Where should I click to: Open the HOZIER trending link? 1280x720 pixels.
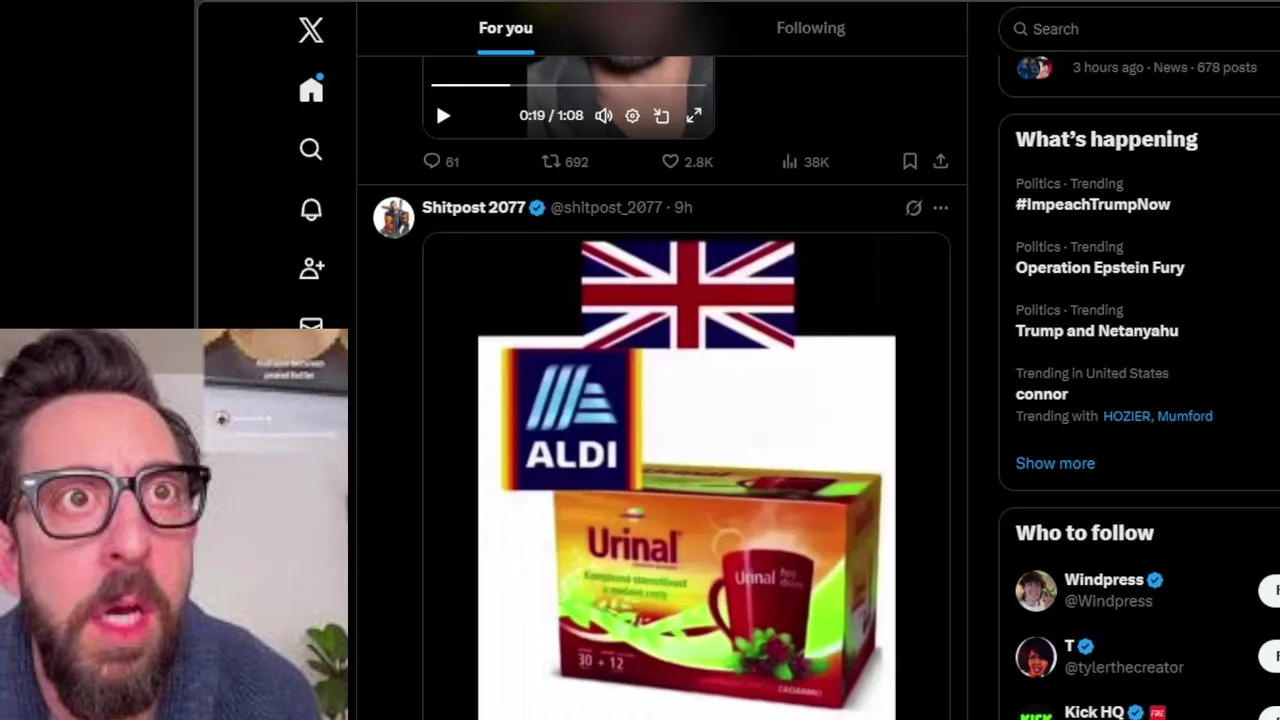click(x=1126, y=416)
